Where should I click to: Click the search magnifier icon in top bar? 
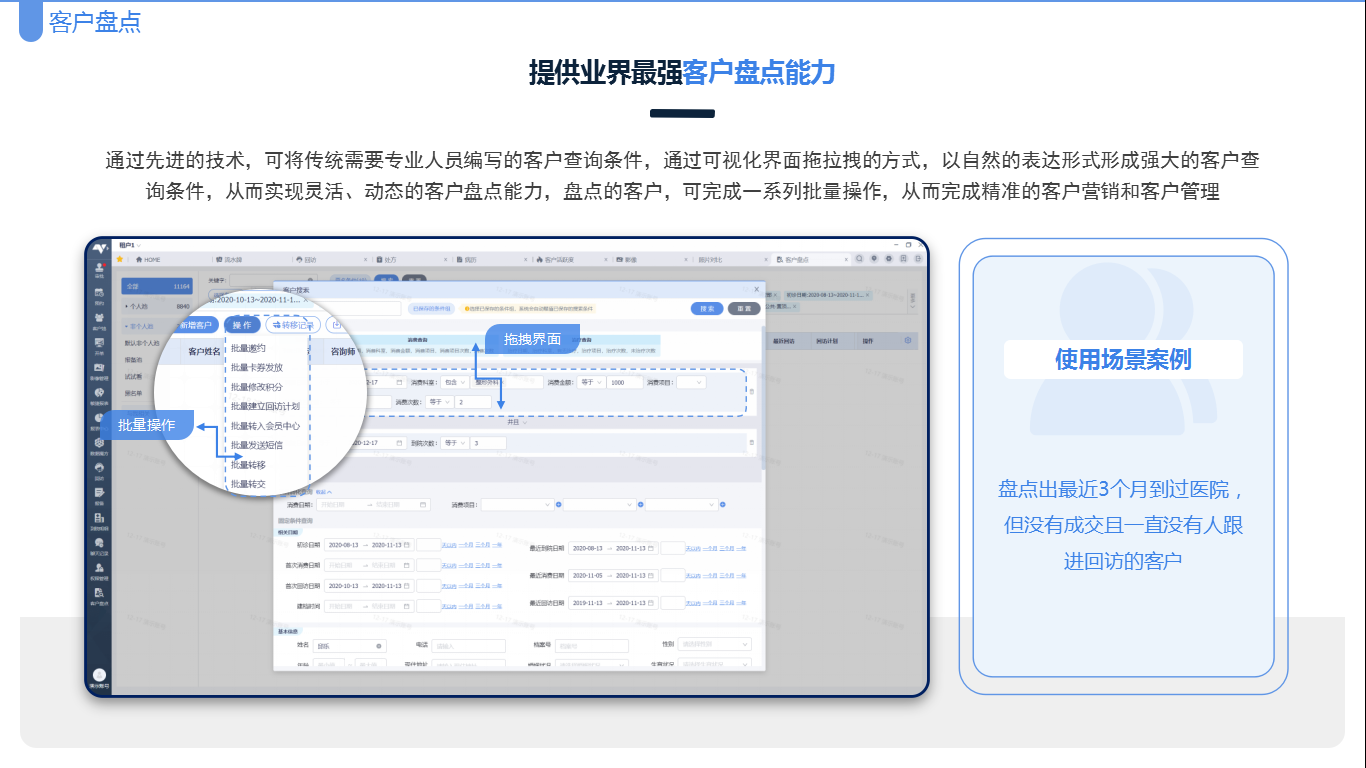click(859, 259)
